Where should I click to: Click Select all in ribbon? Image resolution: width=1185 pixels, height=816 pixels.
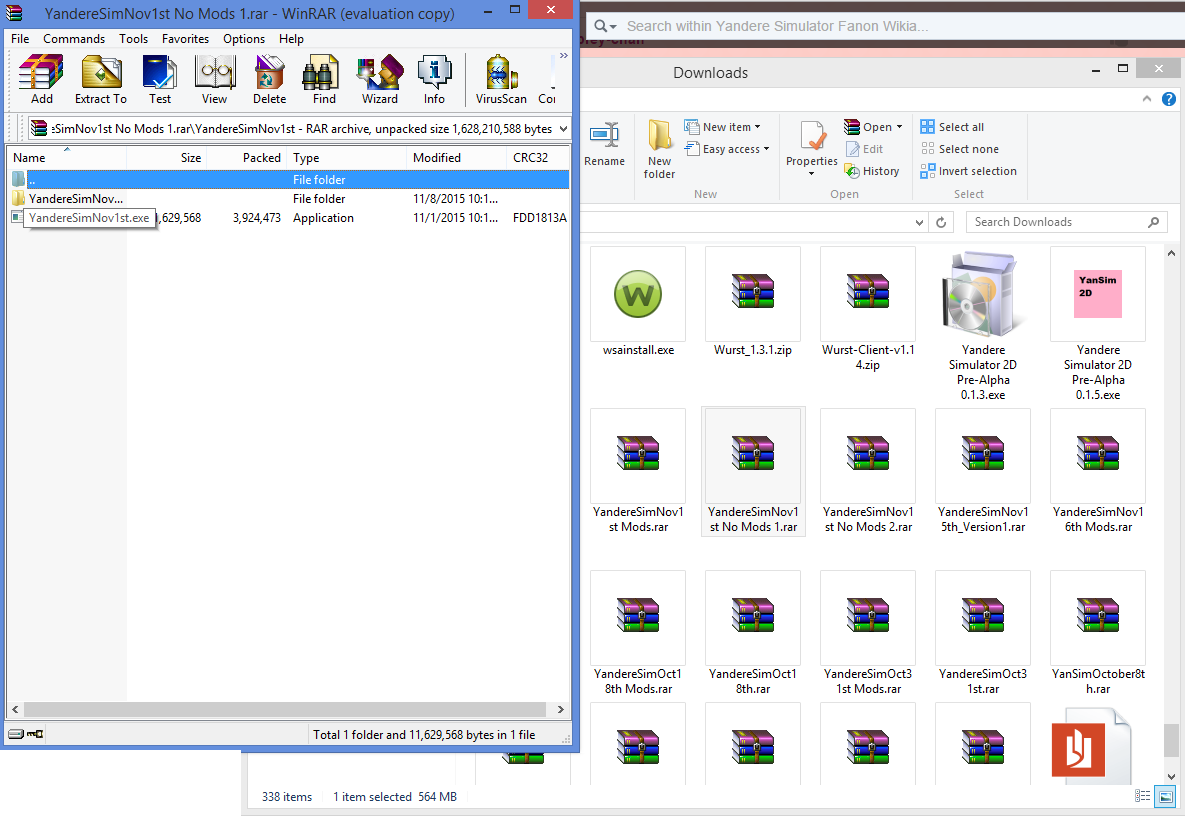(x=952, y=127)
